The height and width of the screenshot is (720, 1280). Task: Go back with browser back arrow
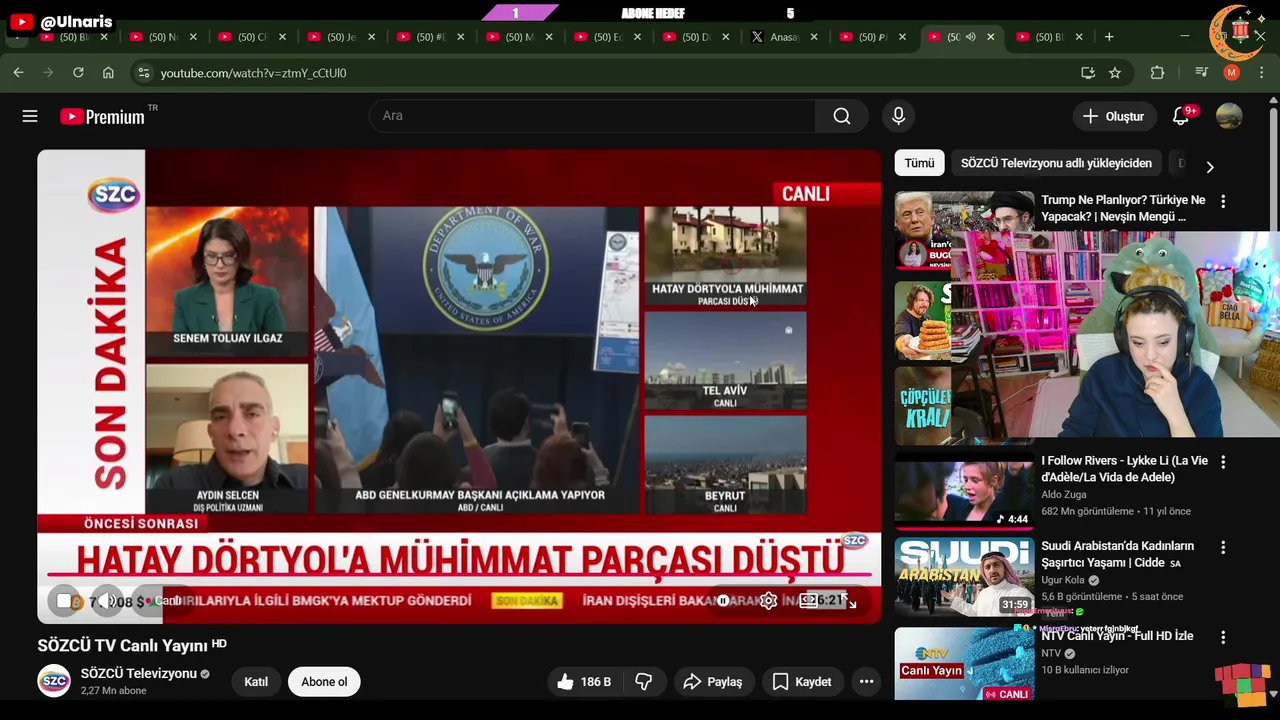coord(18,73)
